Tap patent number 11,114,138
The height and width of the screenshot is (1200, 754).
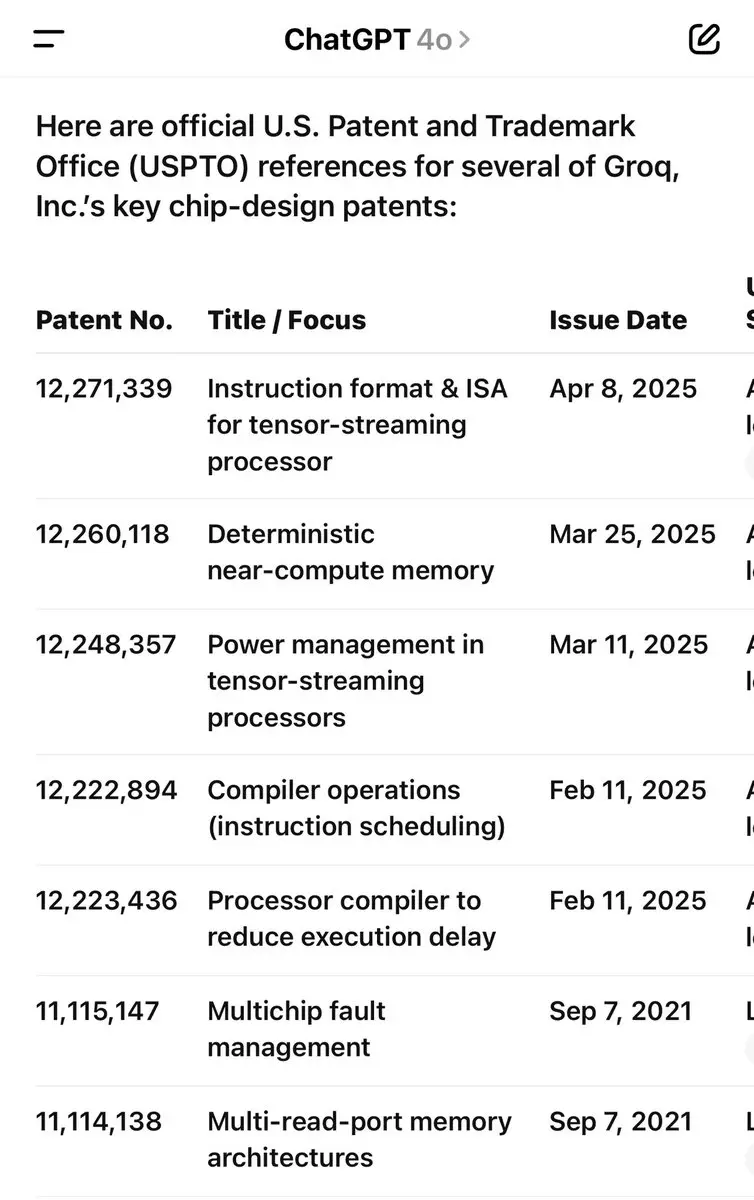click(99, 1121)
